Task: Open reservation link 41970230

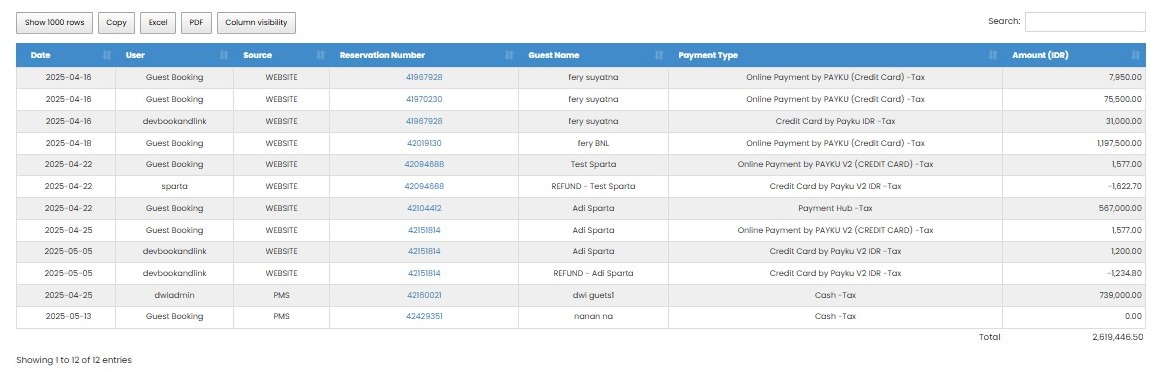Action: tap(424, 99)
